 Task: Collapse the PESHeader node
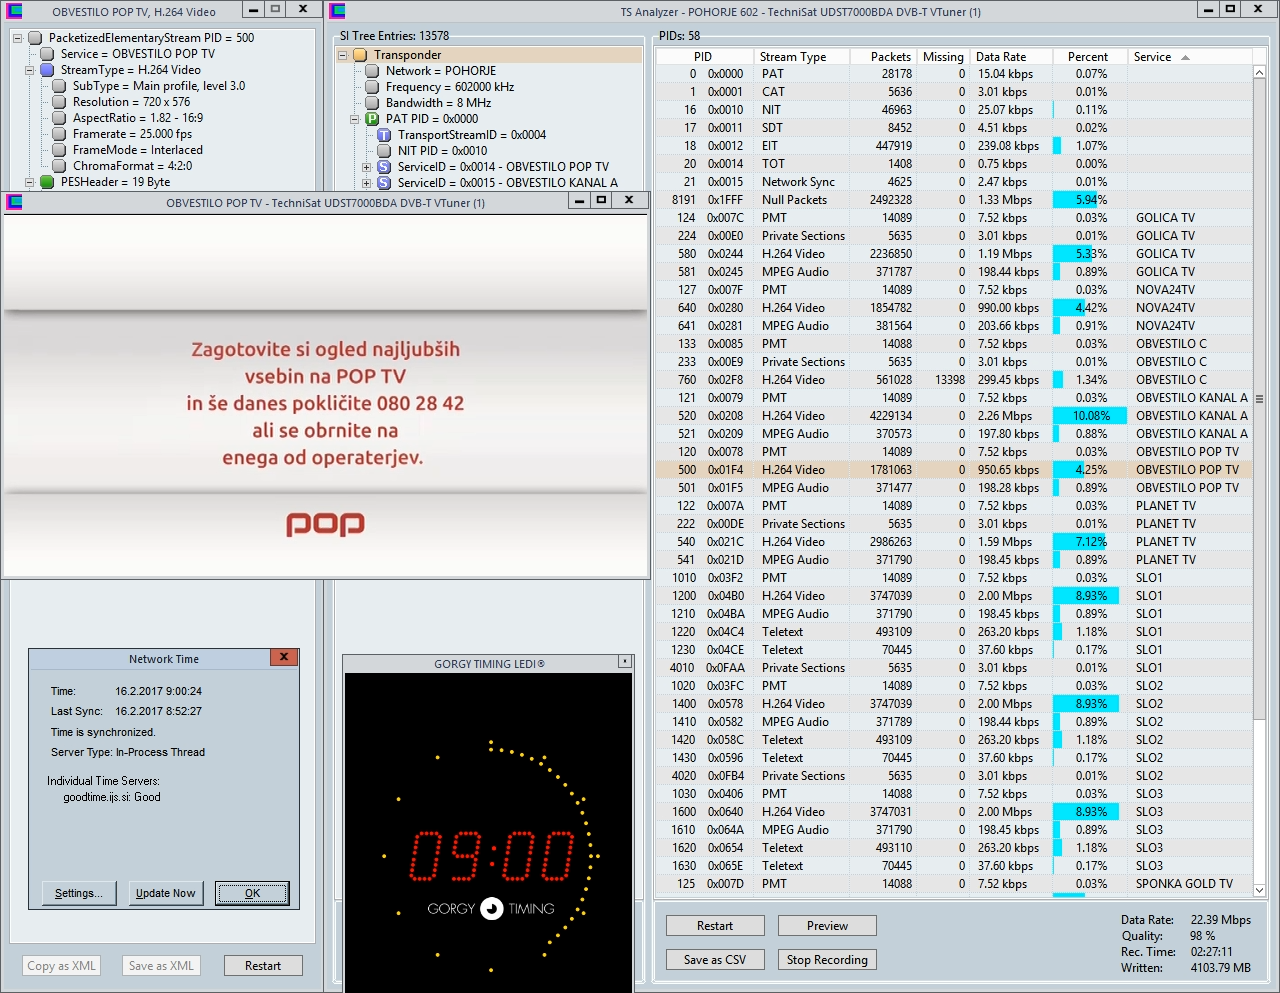tap(30, 182)
